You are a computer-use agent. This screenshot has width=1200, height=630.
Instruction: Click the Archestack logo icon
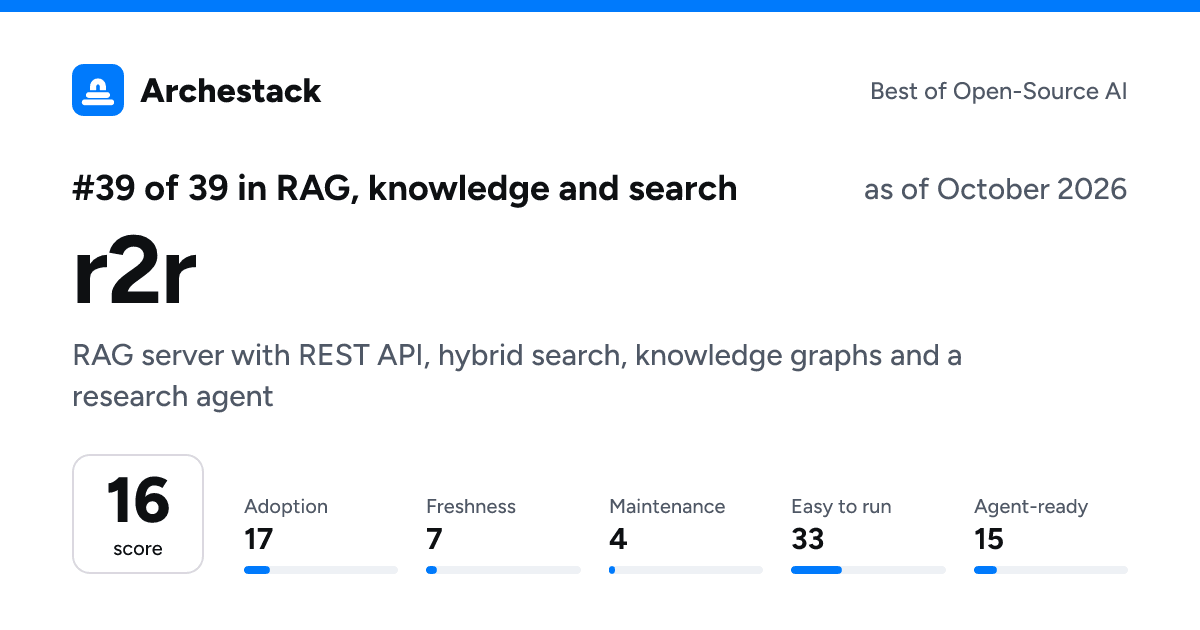pyautogui.click(x=98, y=90)
